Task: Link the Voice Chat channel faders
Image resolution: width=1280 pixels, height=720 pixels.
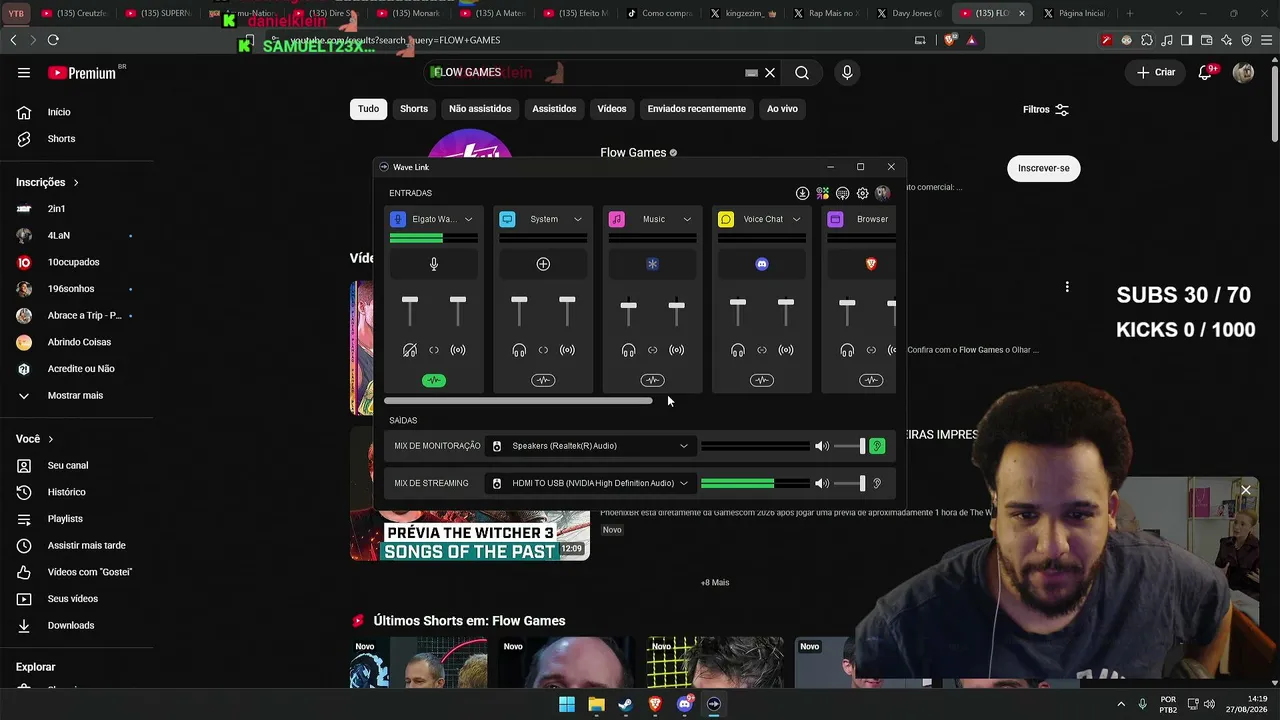Action: pyautogui.click(x=762, y=350)
